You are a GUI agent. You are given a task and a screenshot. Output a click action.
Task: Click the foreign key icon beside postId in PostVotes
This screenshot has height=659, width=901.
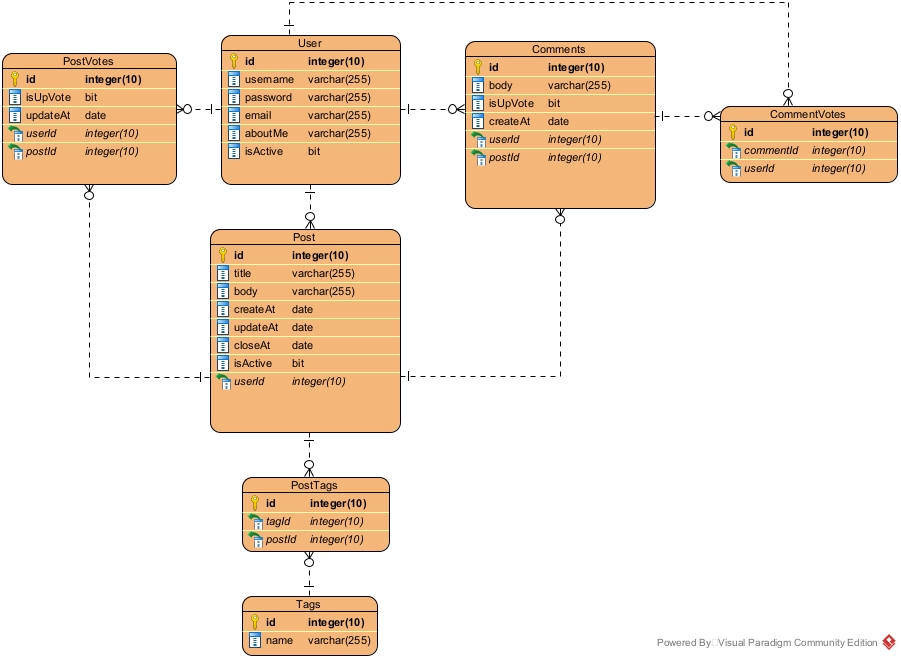(x=16, y=152)
